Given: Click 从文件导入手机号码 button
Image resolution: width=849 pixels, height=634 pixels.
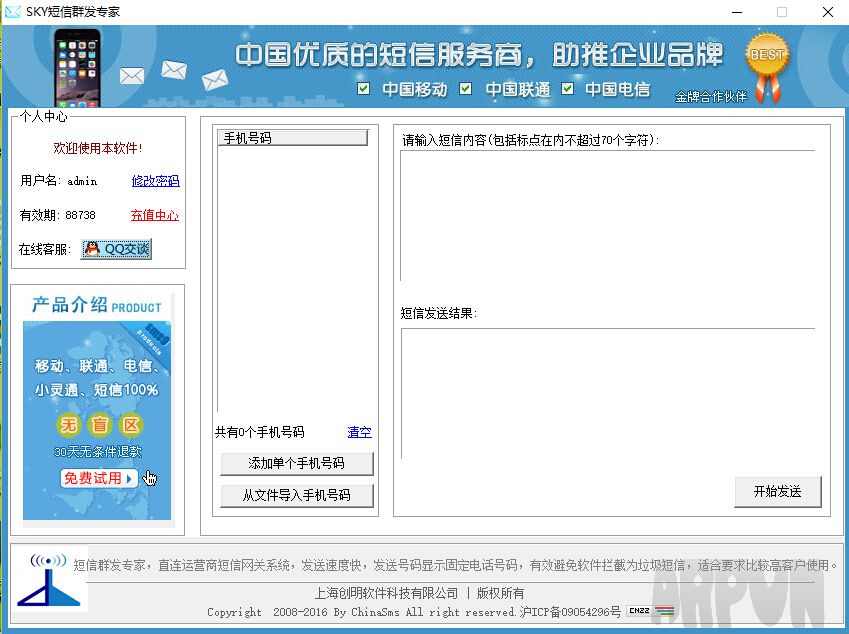Looking at the screenshot, I should click(x=297, y=495).
